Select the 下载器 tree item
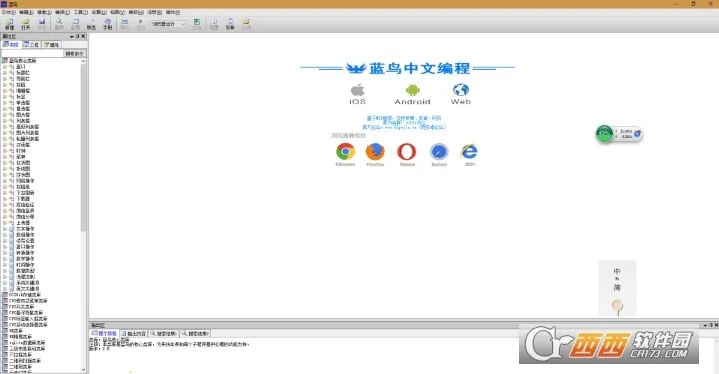 point(23,199)
